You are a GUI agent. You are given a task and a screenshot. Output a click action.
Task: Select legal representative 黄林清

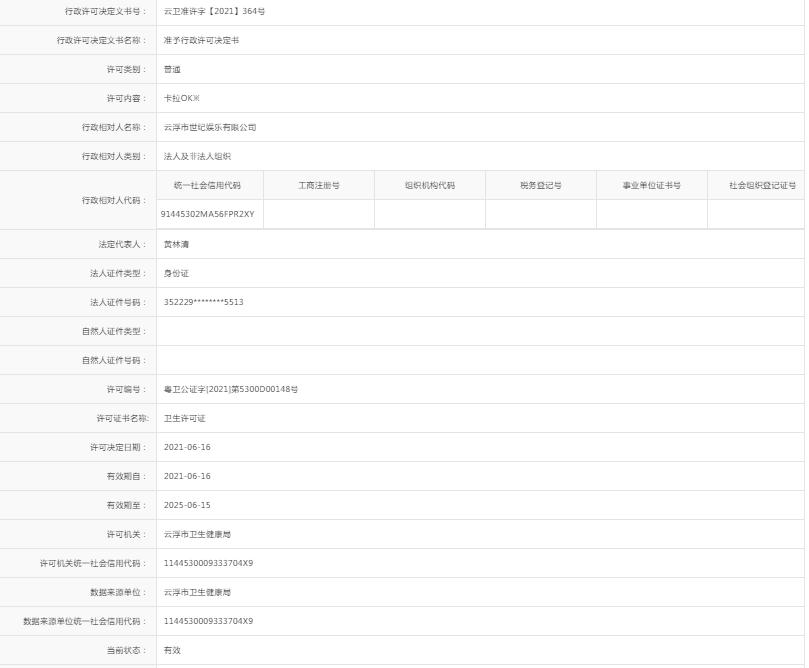pyautogui.click(x=174, y=243)
